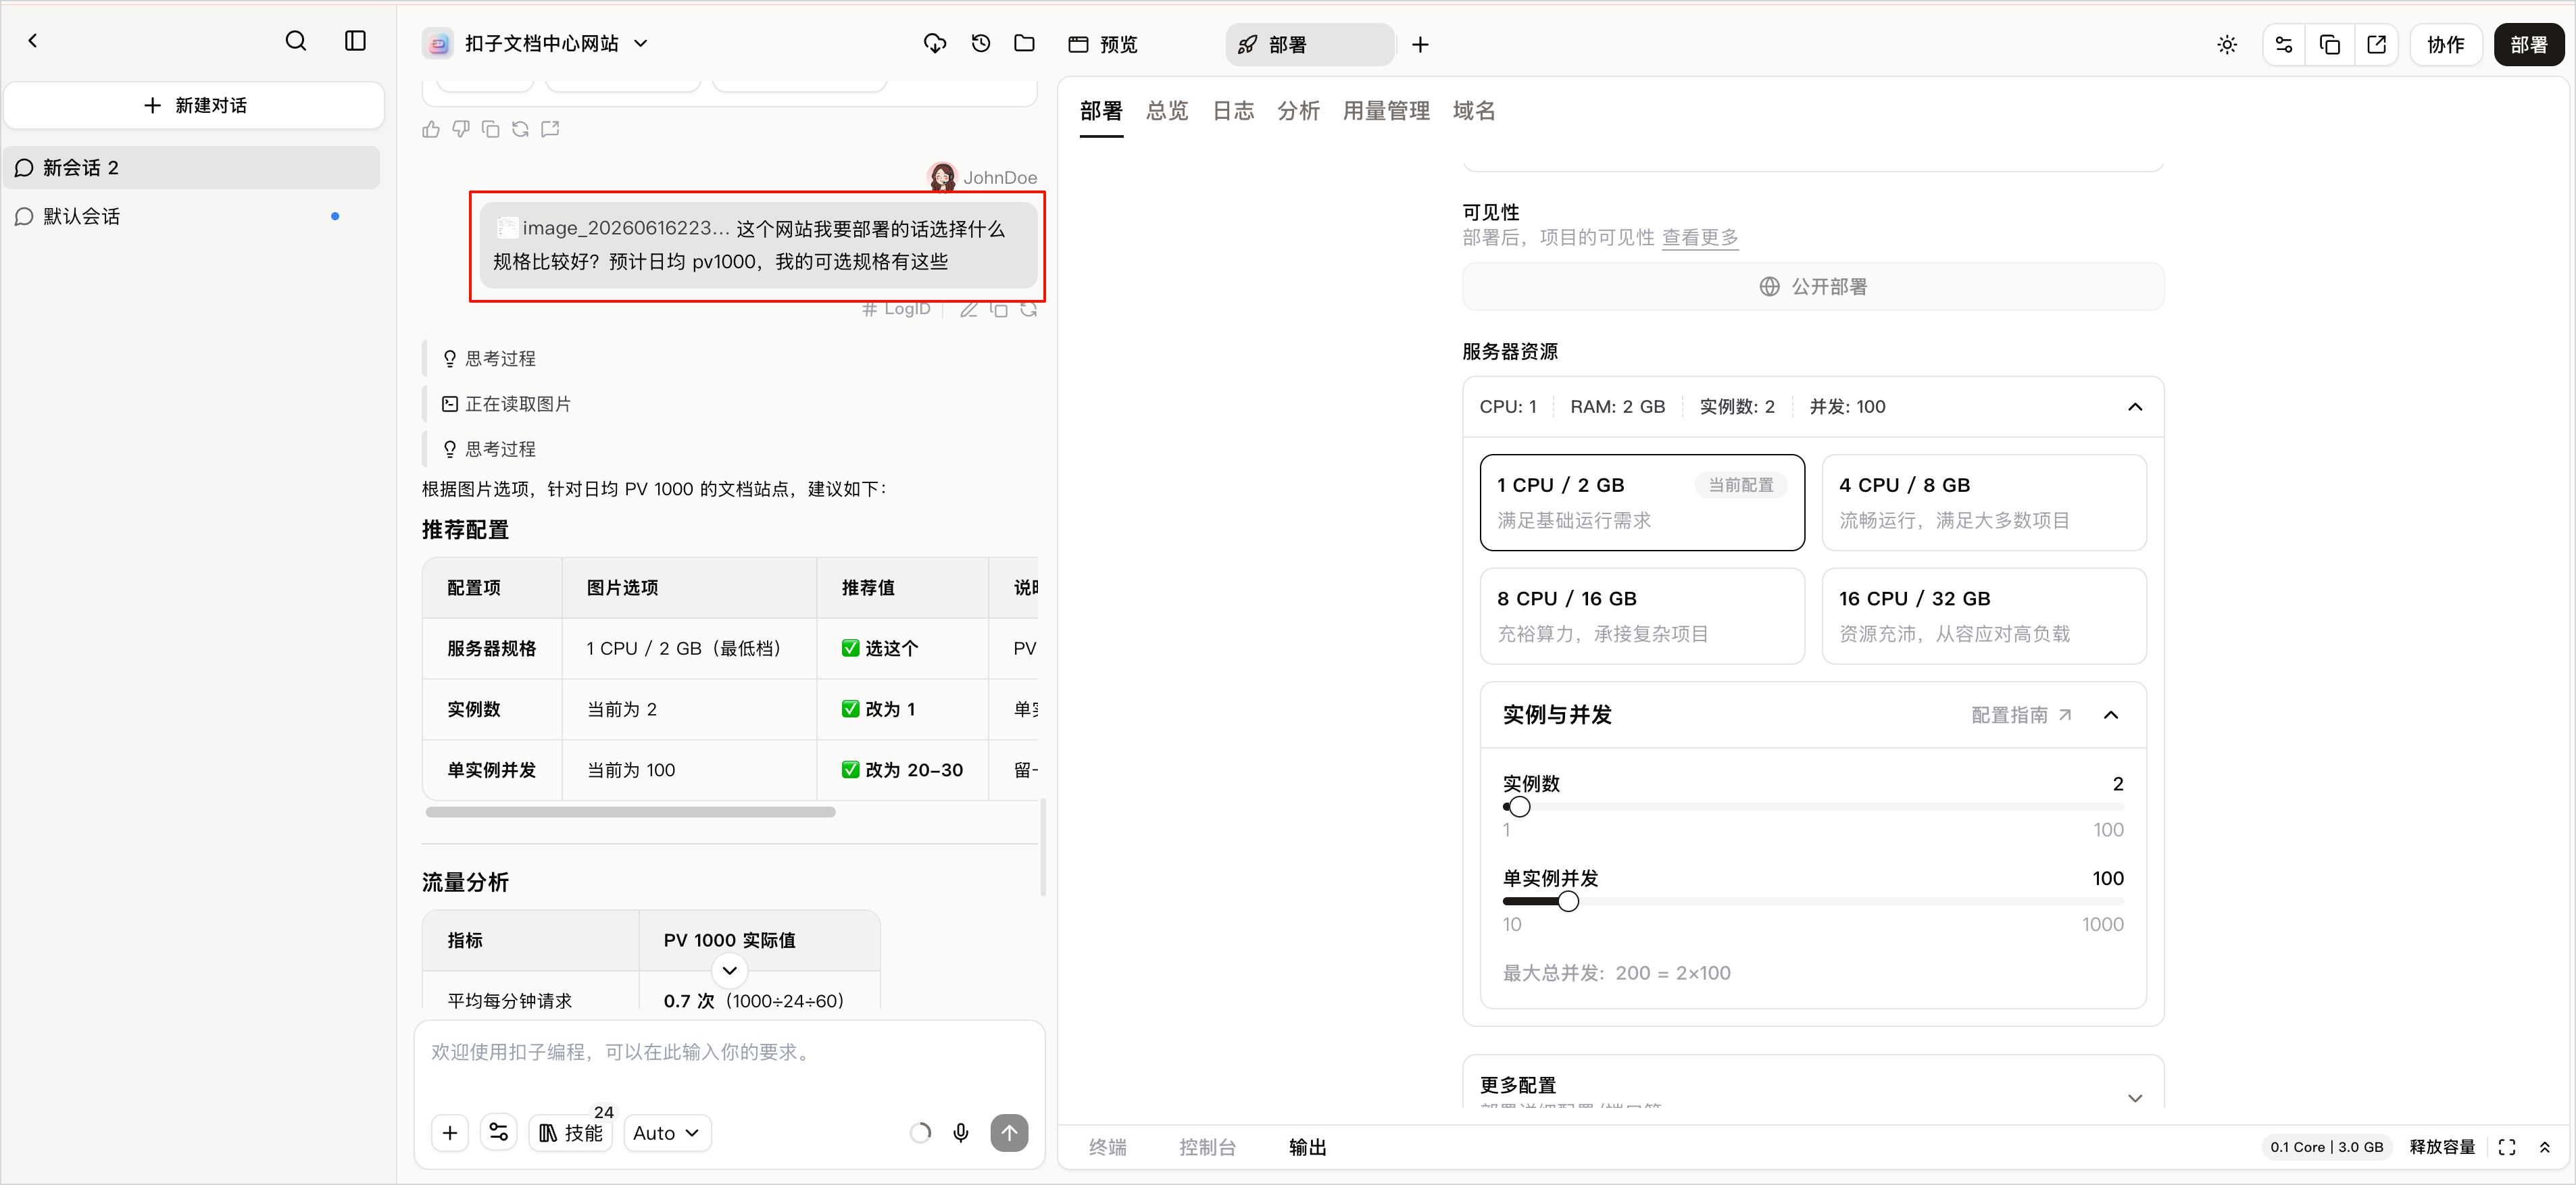Viewport: 2576px width, 1185px height.
Task: Click the cloud download icon
Action: point(935,44)
